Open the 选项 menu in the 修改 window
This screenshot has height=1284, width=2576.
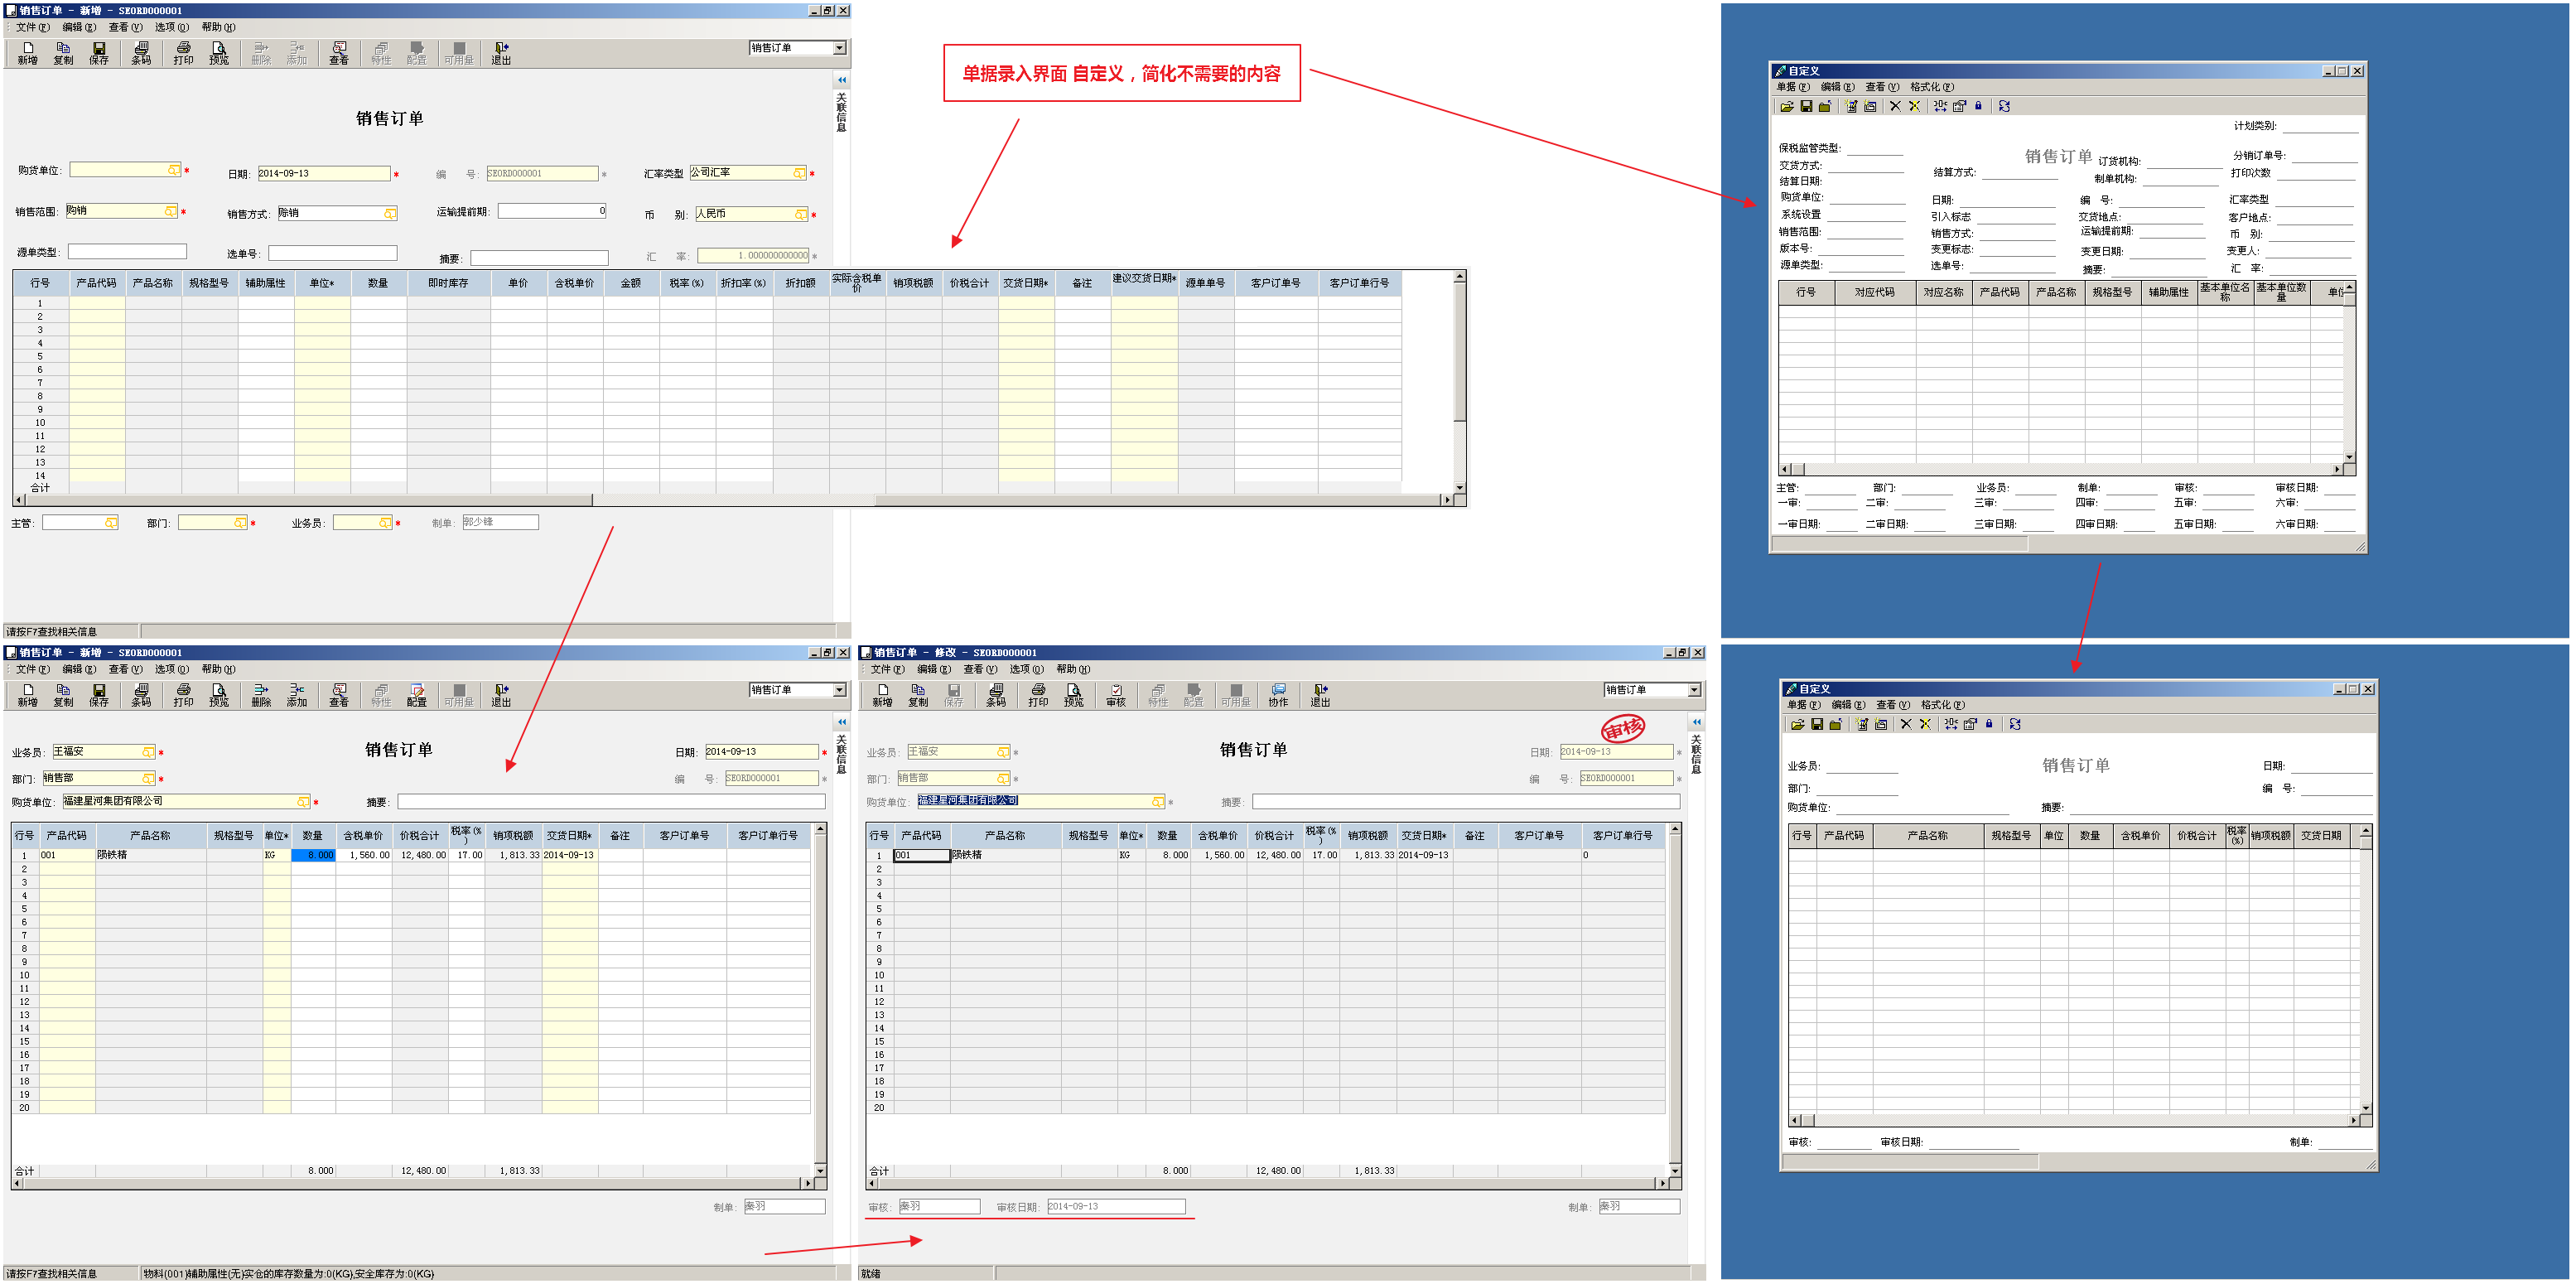(x=1025, y=669)
